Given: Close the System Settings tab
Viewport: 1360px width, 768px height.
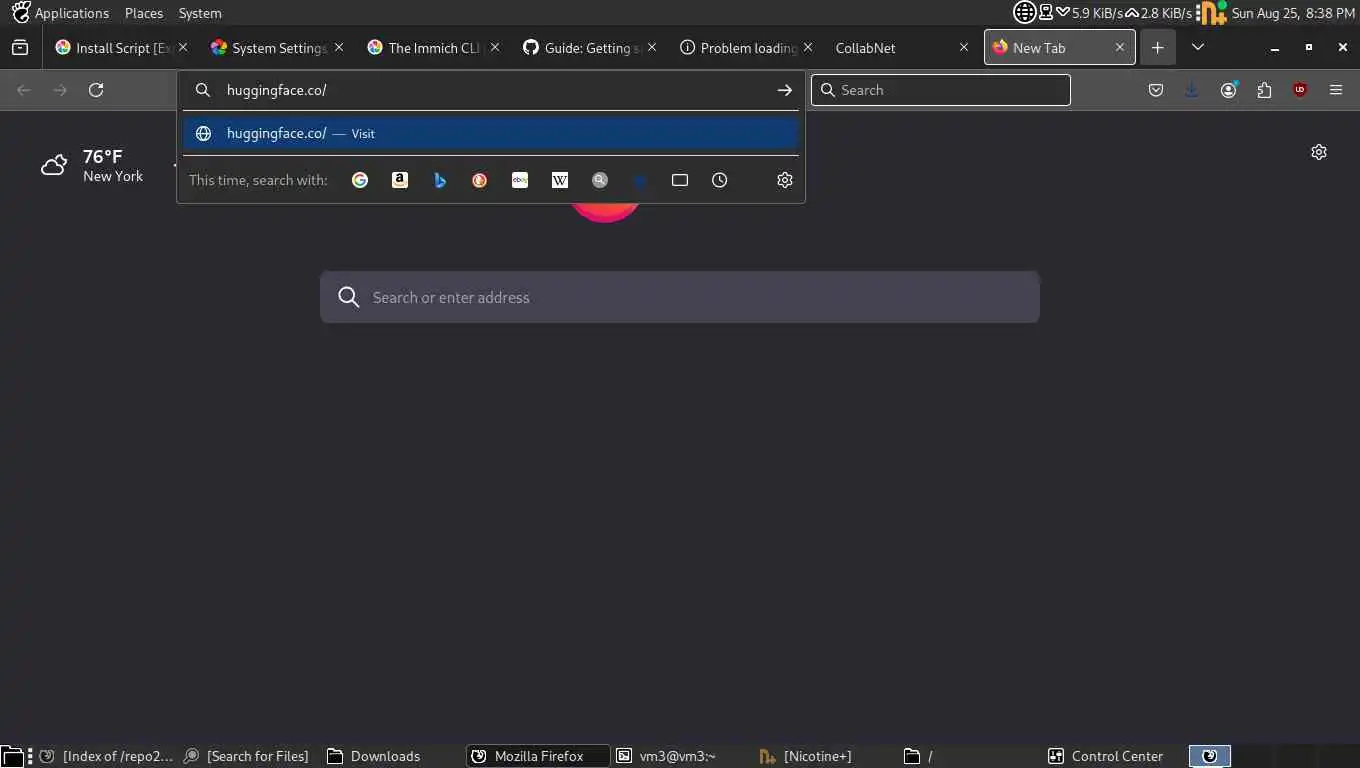Looking at the screenshot, I should [339, 47].
